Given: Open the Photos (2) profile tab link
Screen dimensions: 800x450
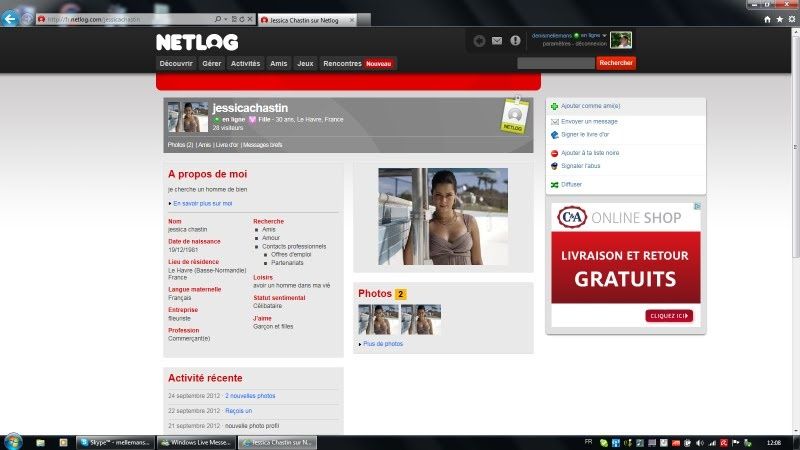Looking at the screenshot, I should [x=181, y=145].
